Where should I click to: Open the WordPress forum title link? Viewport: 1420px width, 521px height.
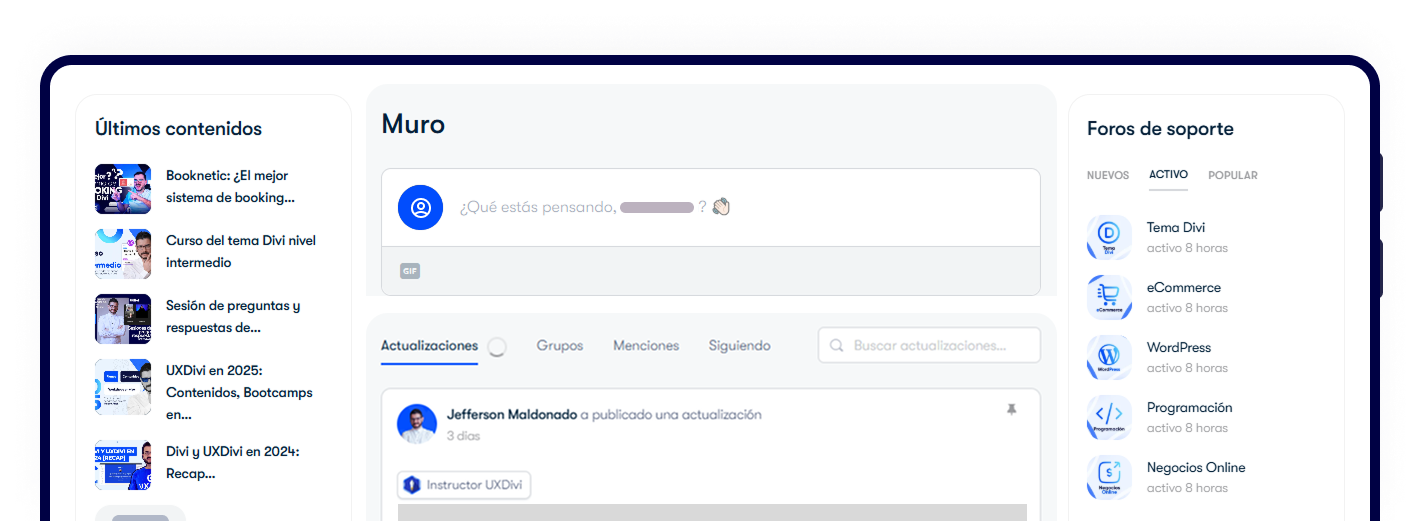click(1179, 348)
